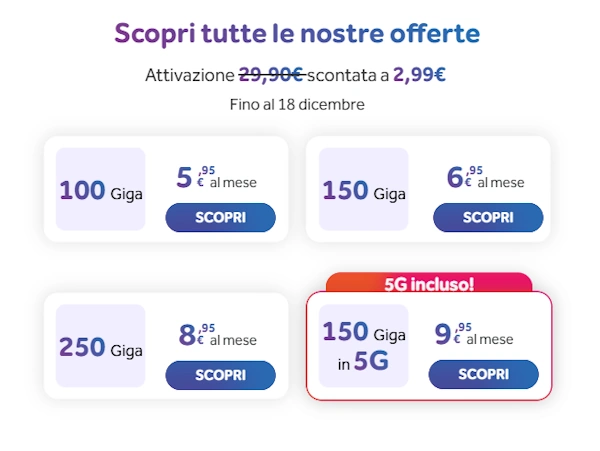Click the 100 Giga tile
600x451 pixels.
(101, 189)
